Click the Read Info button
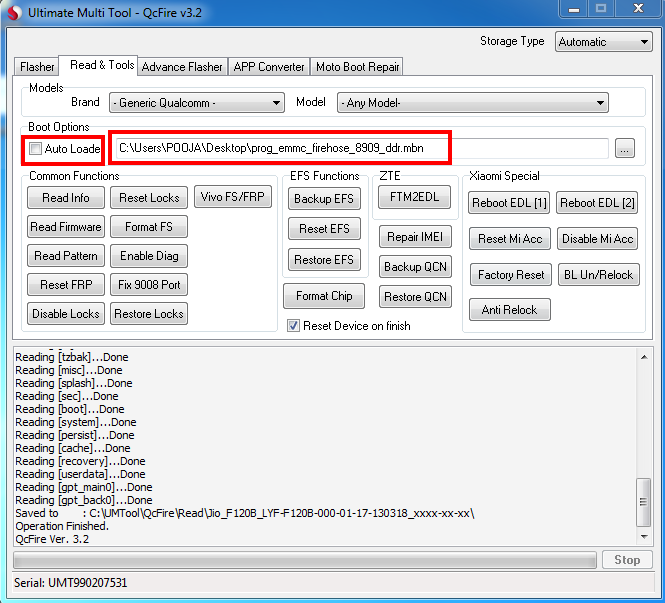Image resolution: width=665 pixels, height=603 pixels. [x=66, y=198]
